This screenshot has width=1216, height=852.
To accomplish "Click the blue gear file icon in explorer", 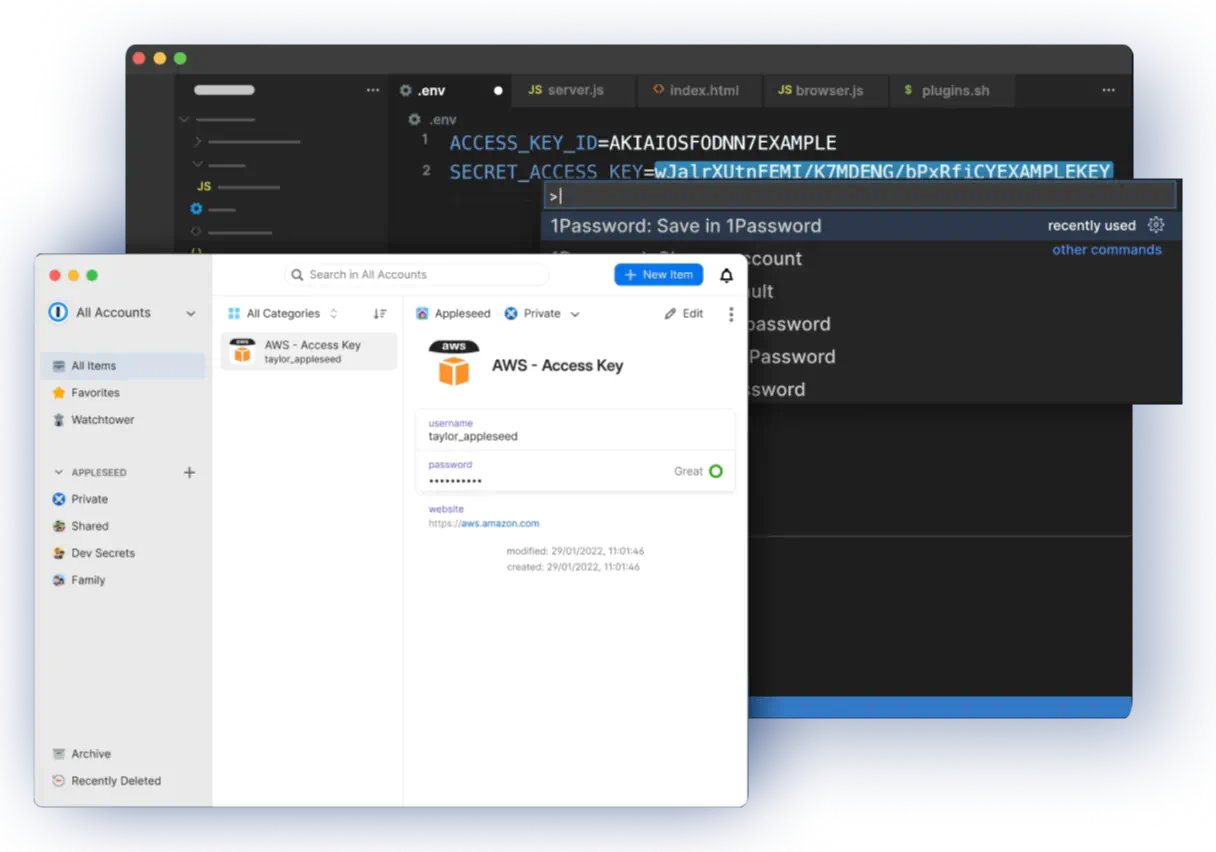I will coord(196,209).
